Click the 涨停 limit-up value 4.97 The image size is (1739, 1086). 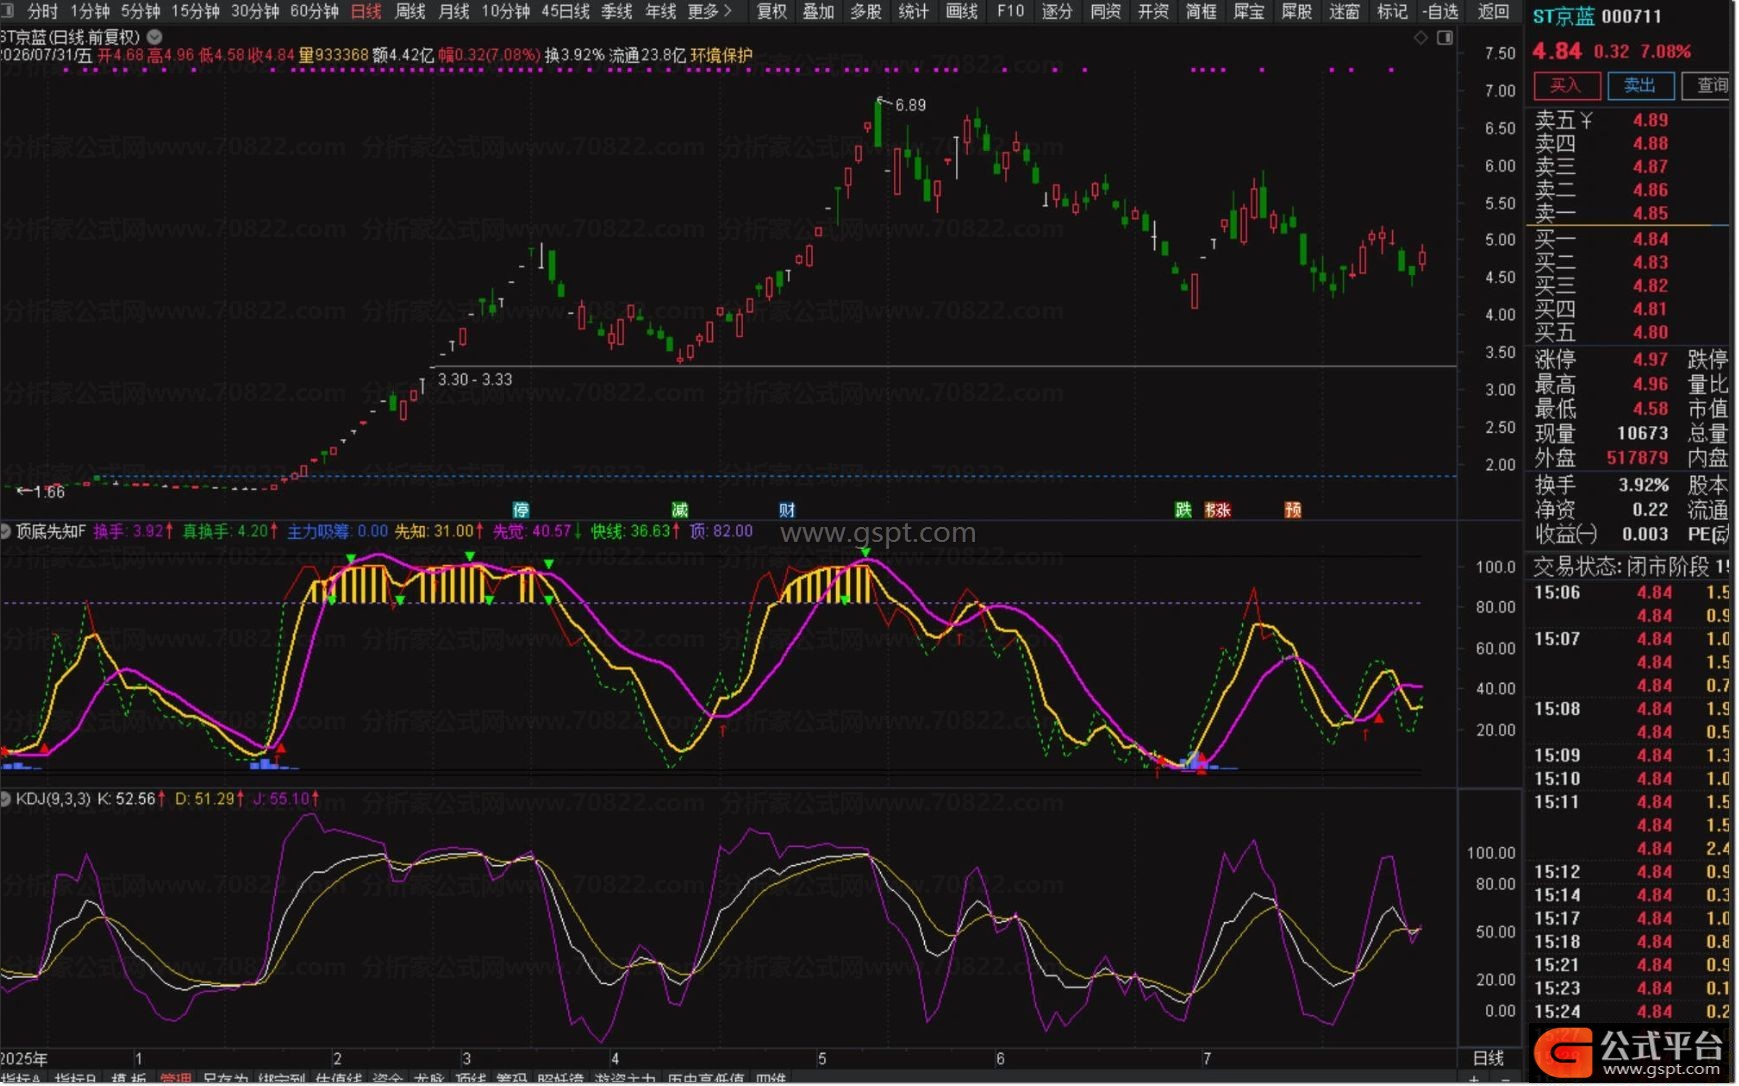(1650, 359)
